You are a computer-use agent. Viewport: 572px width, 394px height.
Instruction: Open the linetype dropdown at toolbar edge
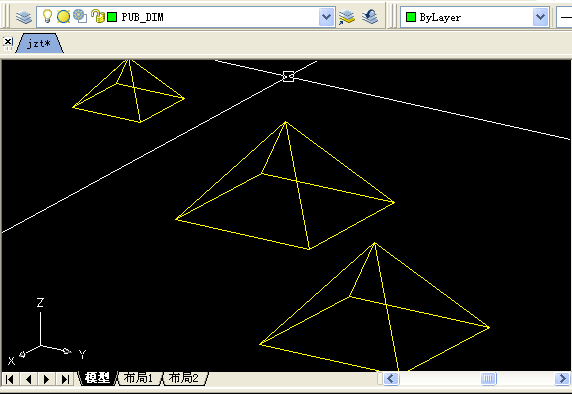(x=564, y=17)
